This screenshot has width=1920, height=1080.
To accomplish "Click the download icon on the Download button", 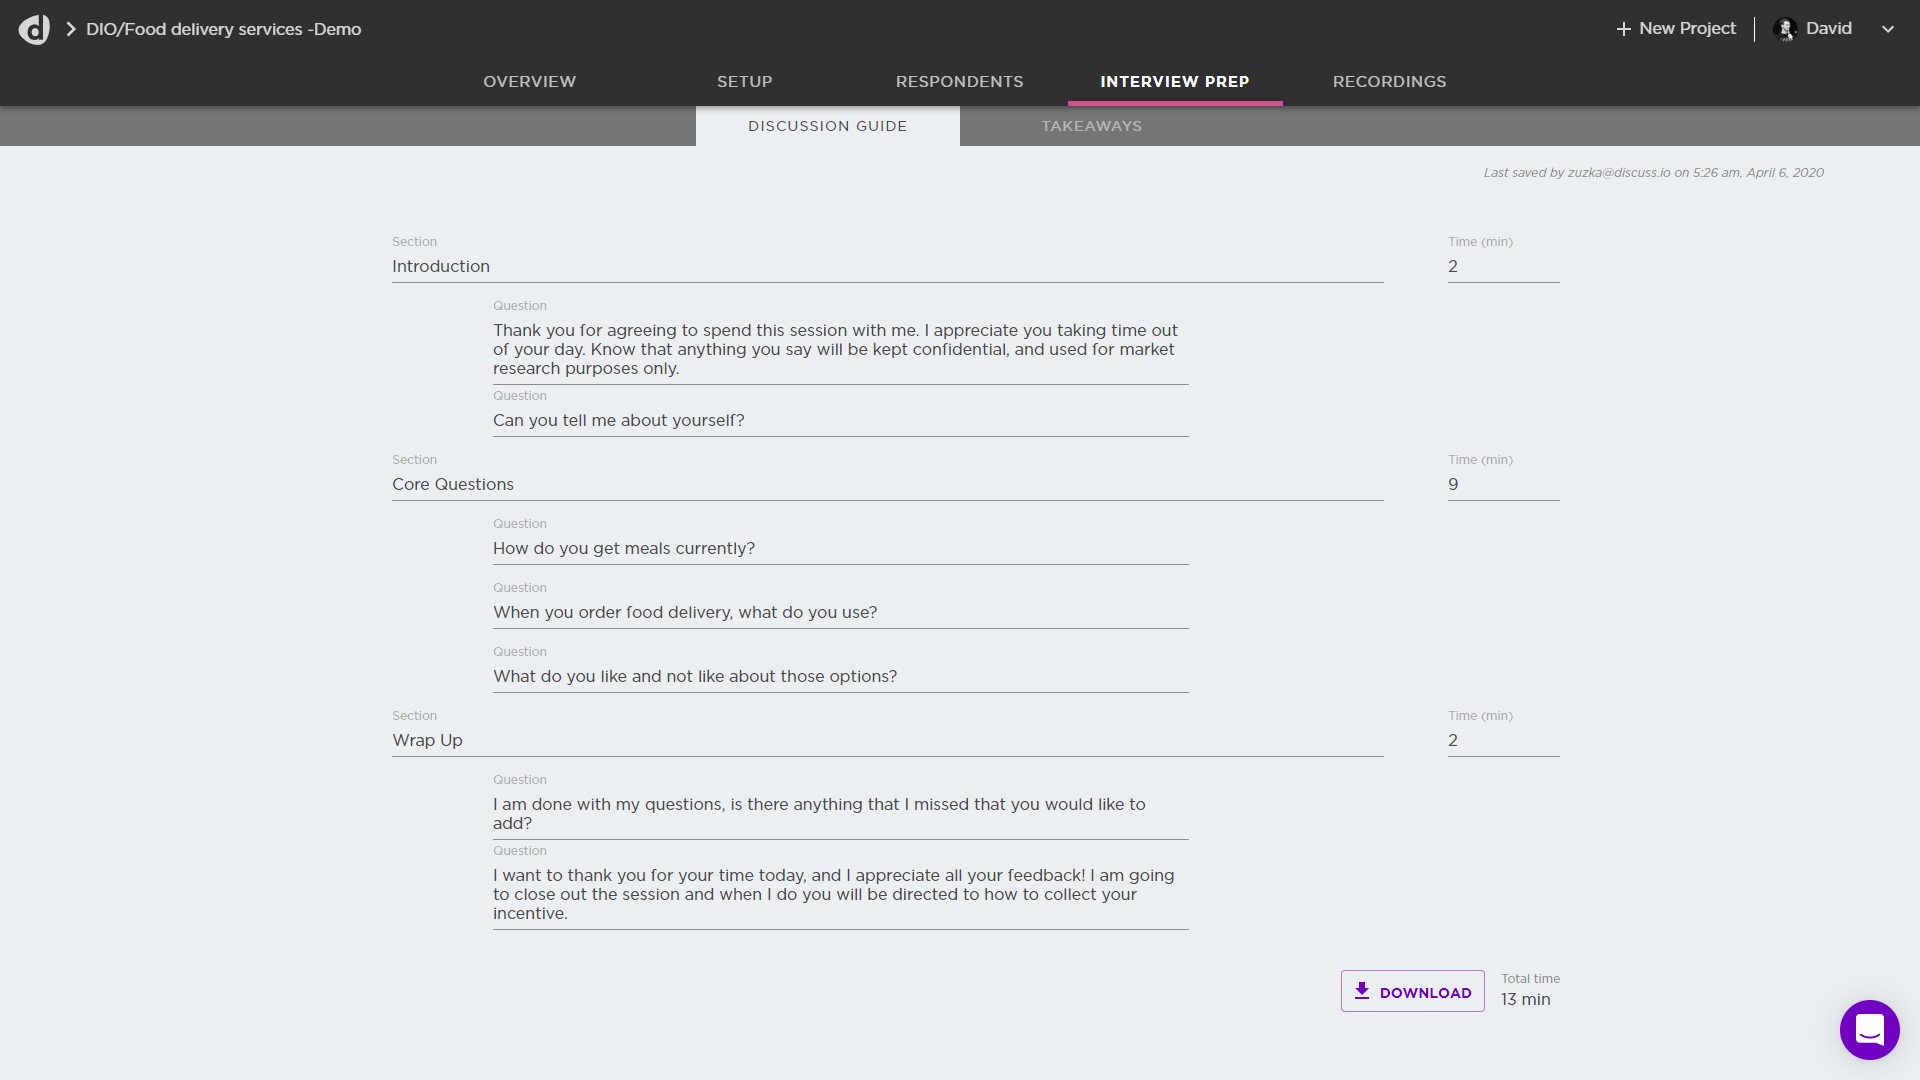I will coord(1362,991).
